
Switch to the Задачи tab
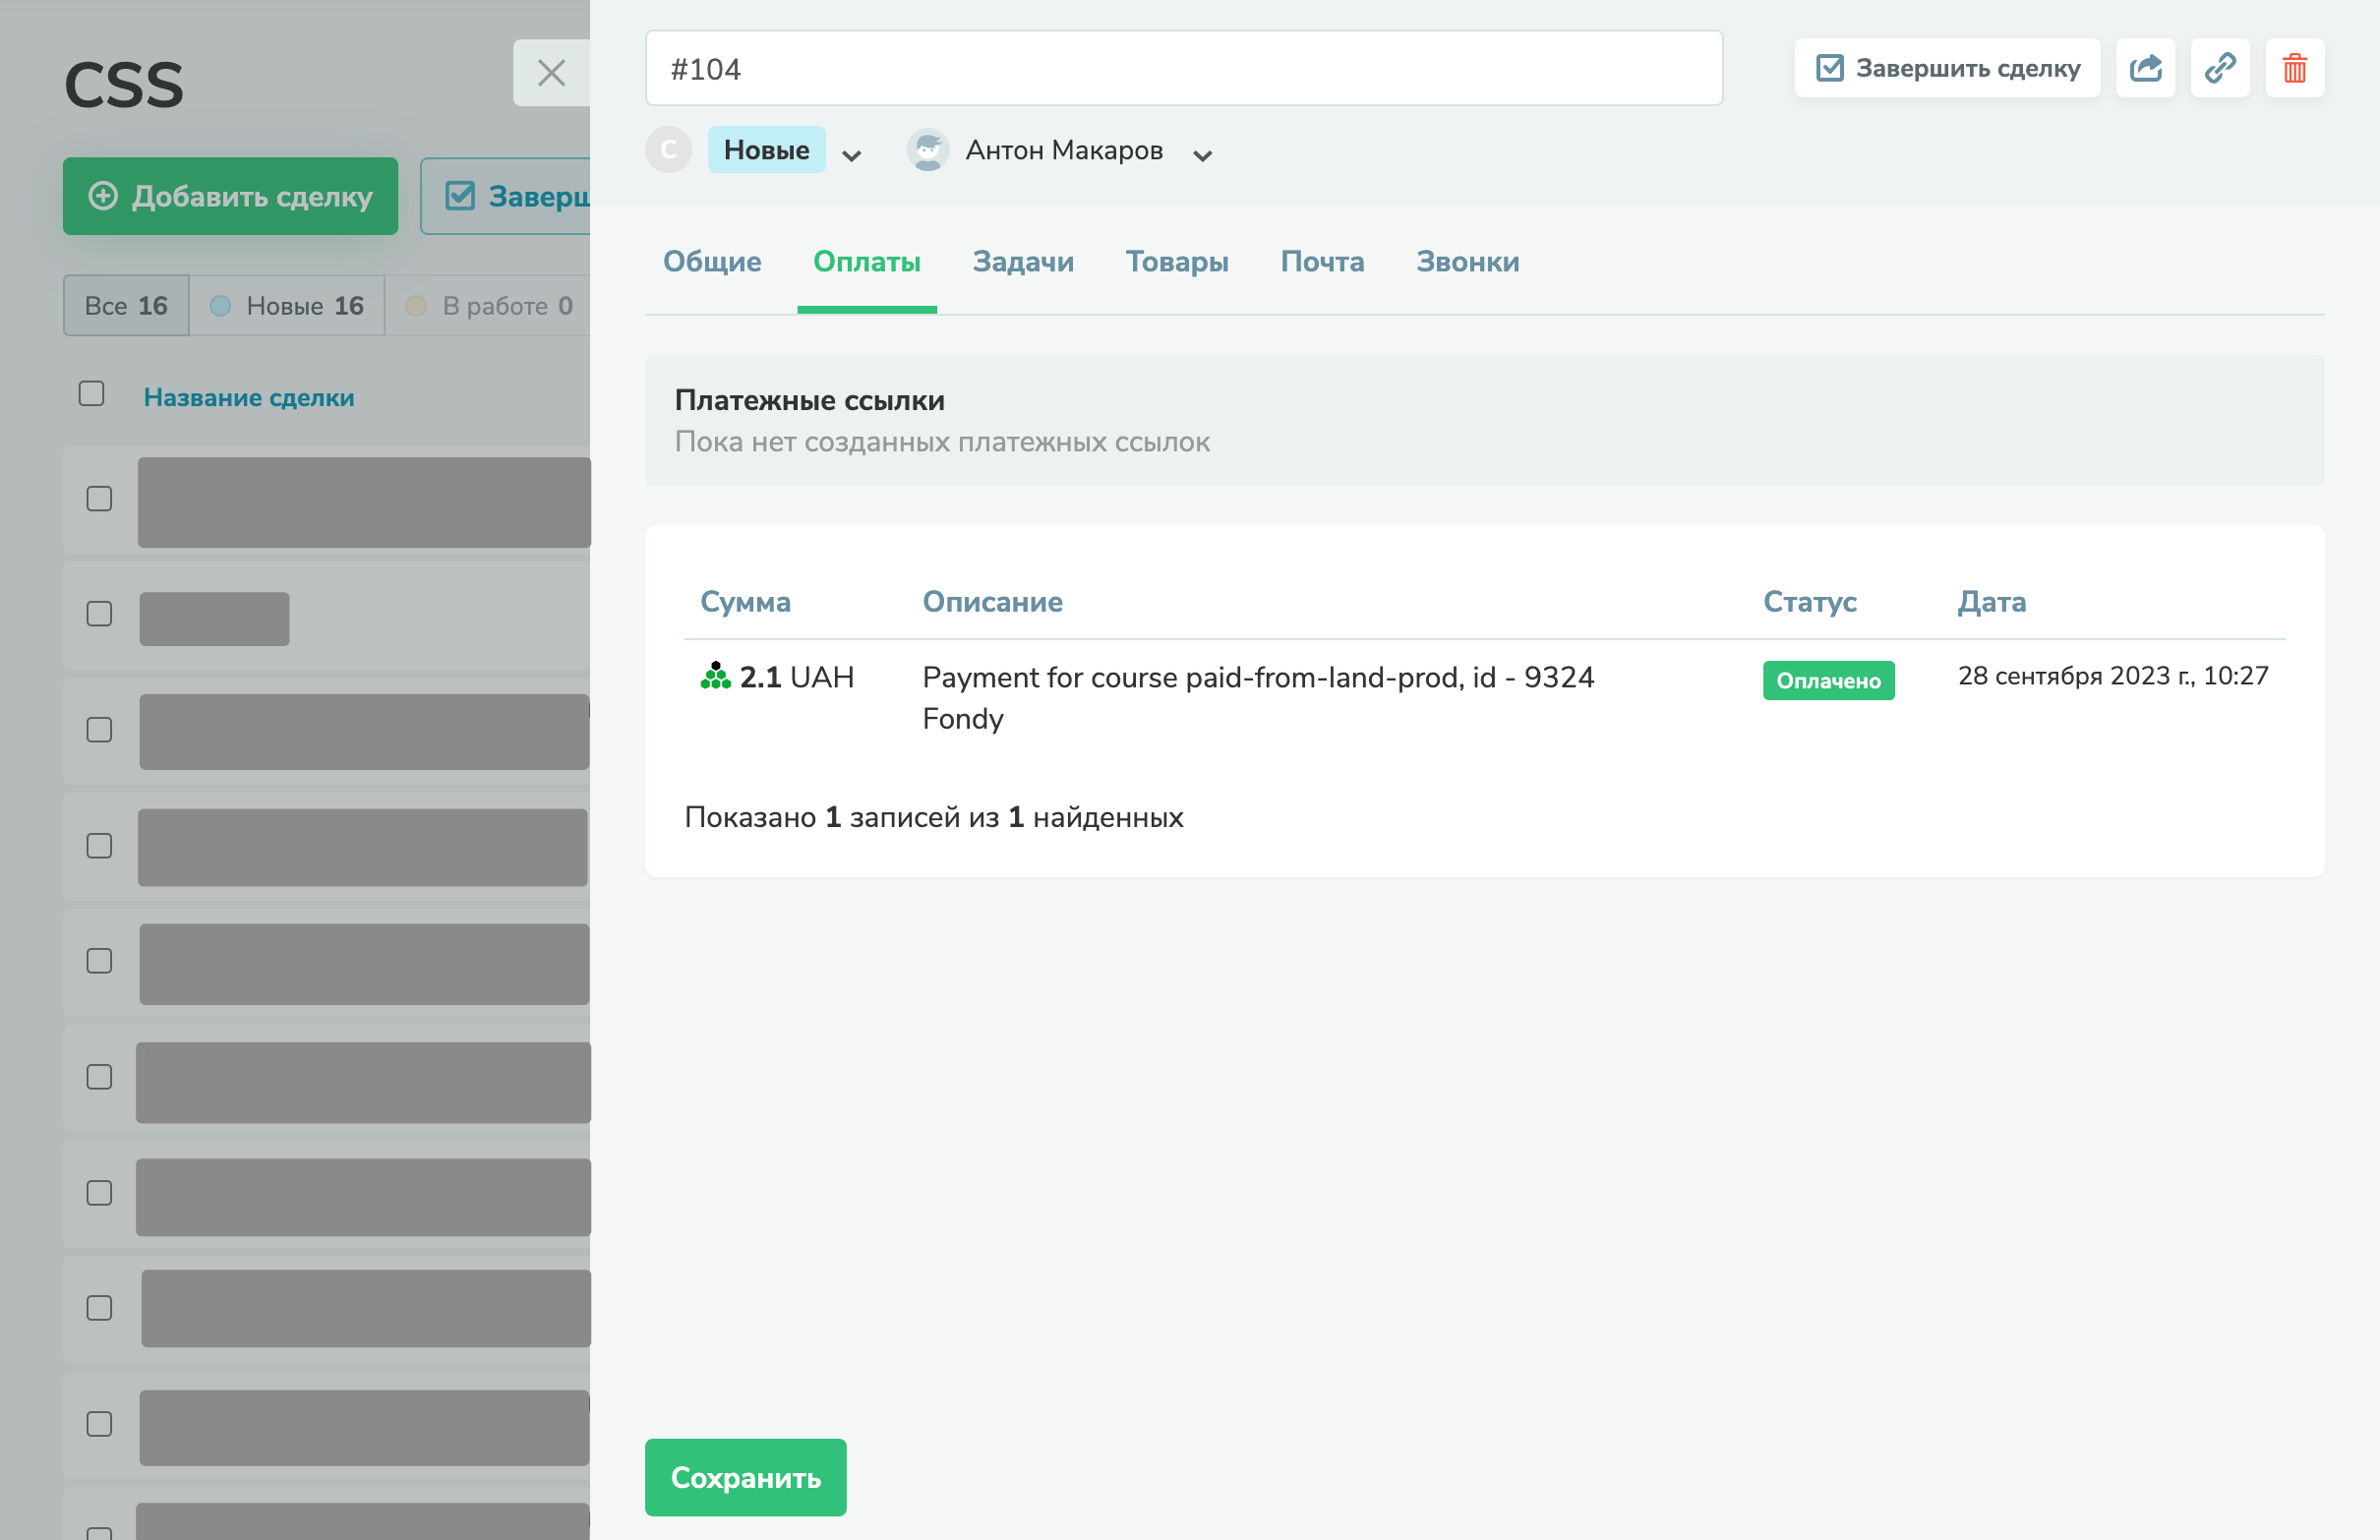click(1022, 262)
